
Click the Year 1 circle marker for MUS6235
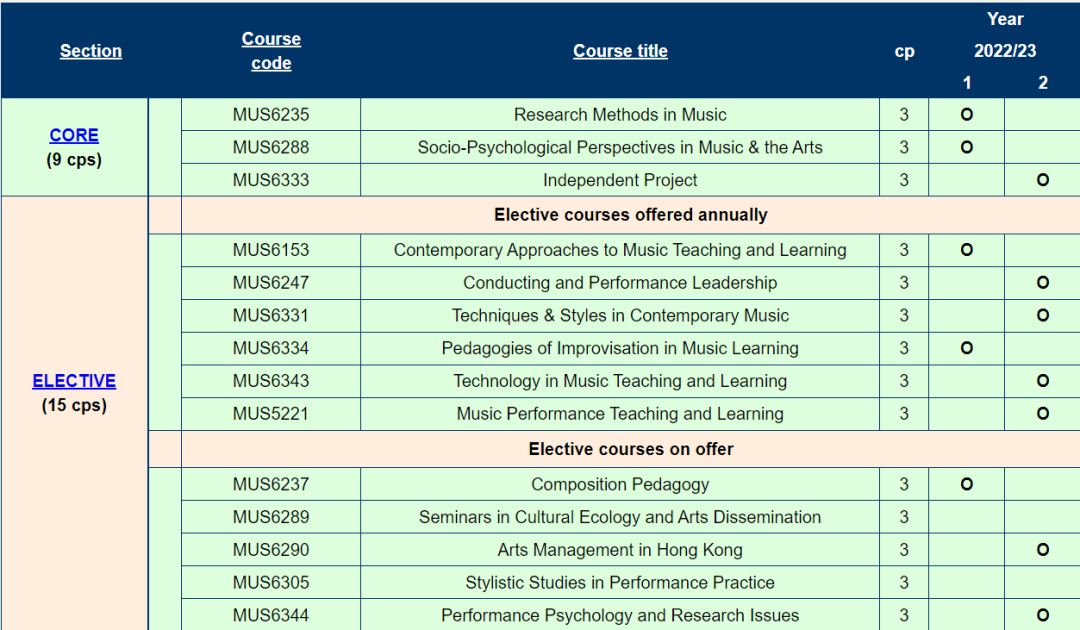pos(967,114)
